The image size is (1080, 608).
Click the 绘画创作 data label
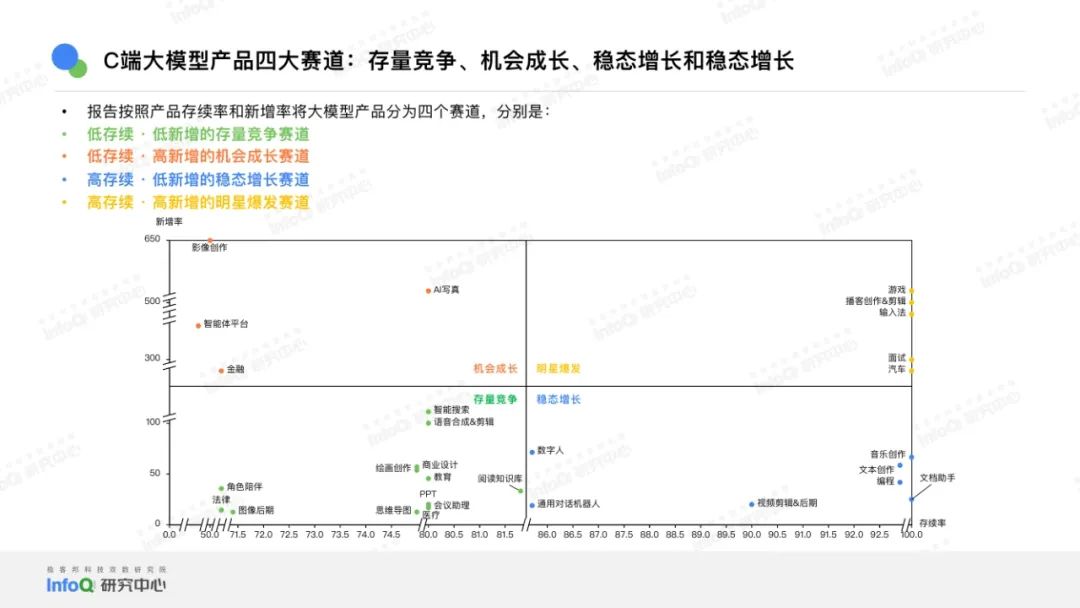393,468
